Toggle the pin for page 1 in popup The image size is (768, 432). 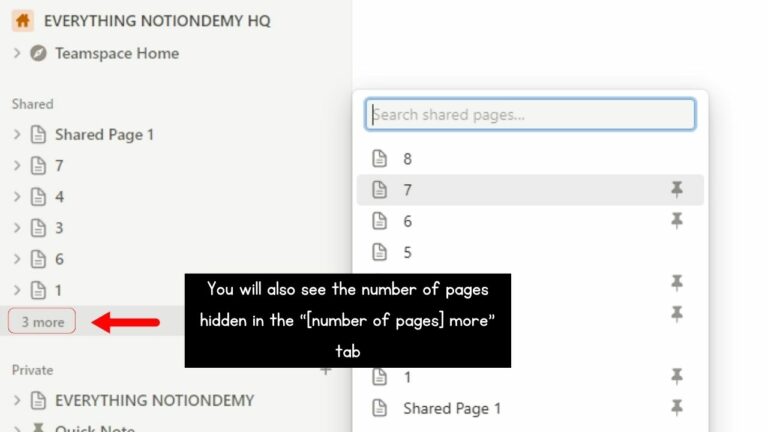(x=677, y=376)
